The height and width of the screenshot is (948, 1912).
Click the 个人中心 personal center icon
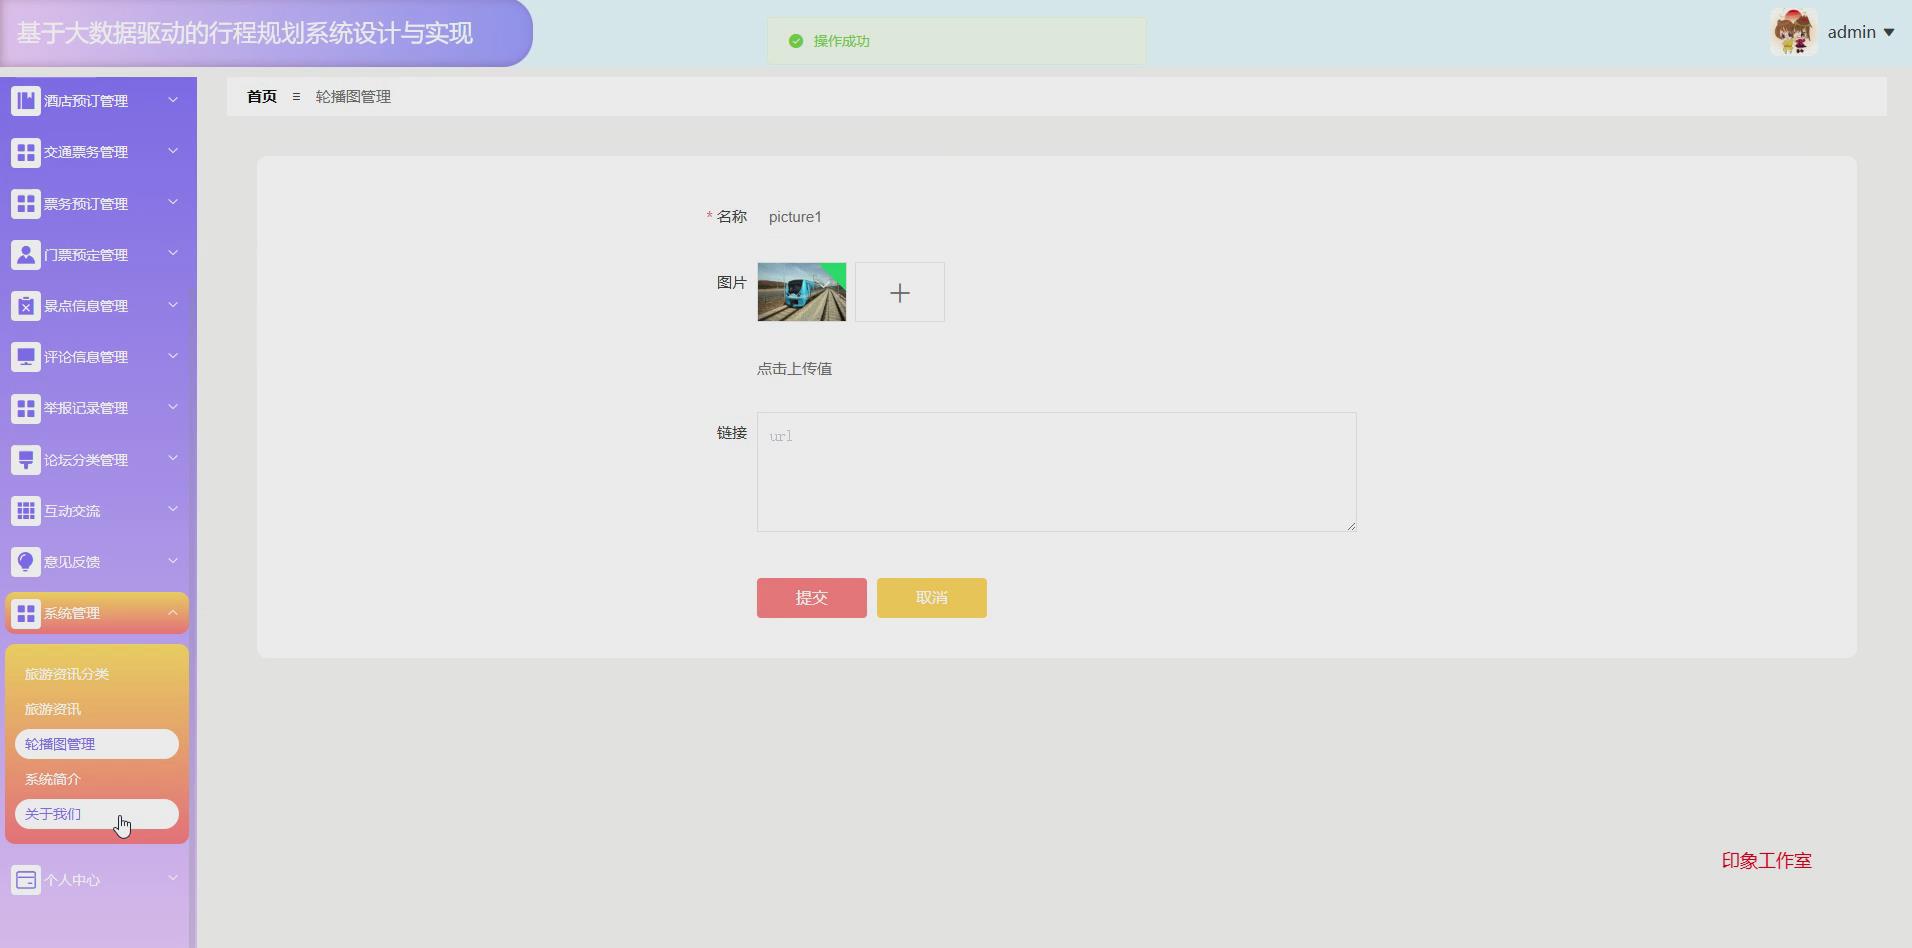pos(25,879)
